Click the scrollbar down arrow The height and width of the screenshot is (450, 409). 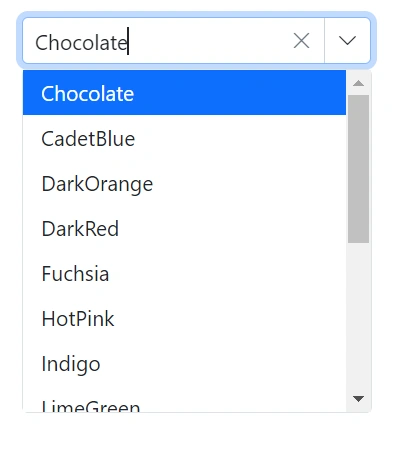358,399
